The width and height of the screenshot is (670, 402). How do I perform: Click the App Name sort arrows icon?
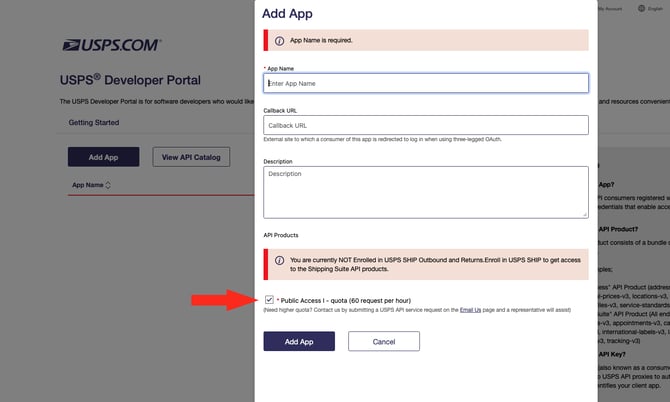108,185
